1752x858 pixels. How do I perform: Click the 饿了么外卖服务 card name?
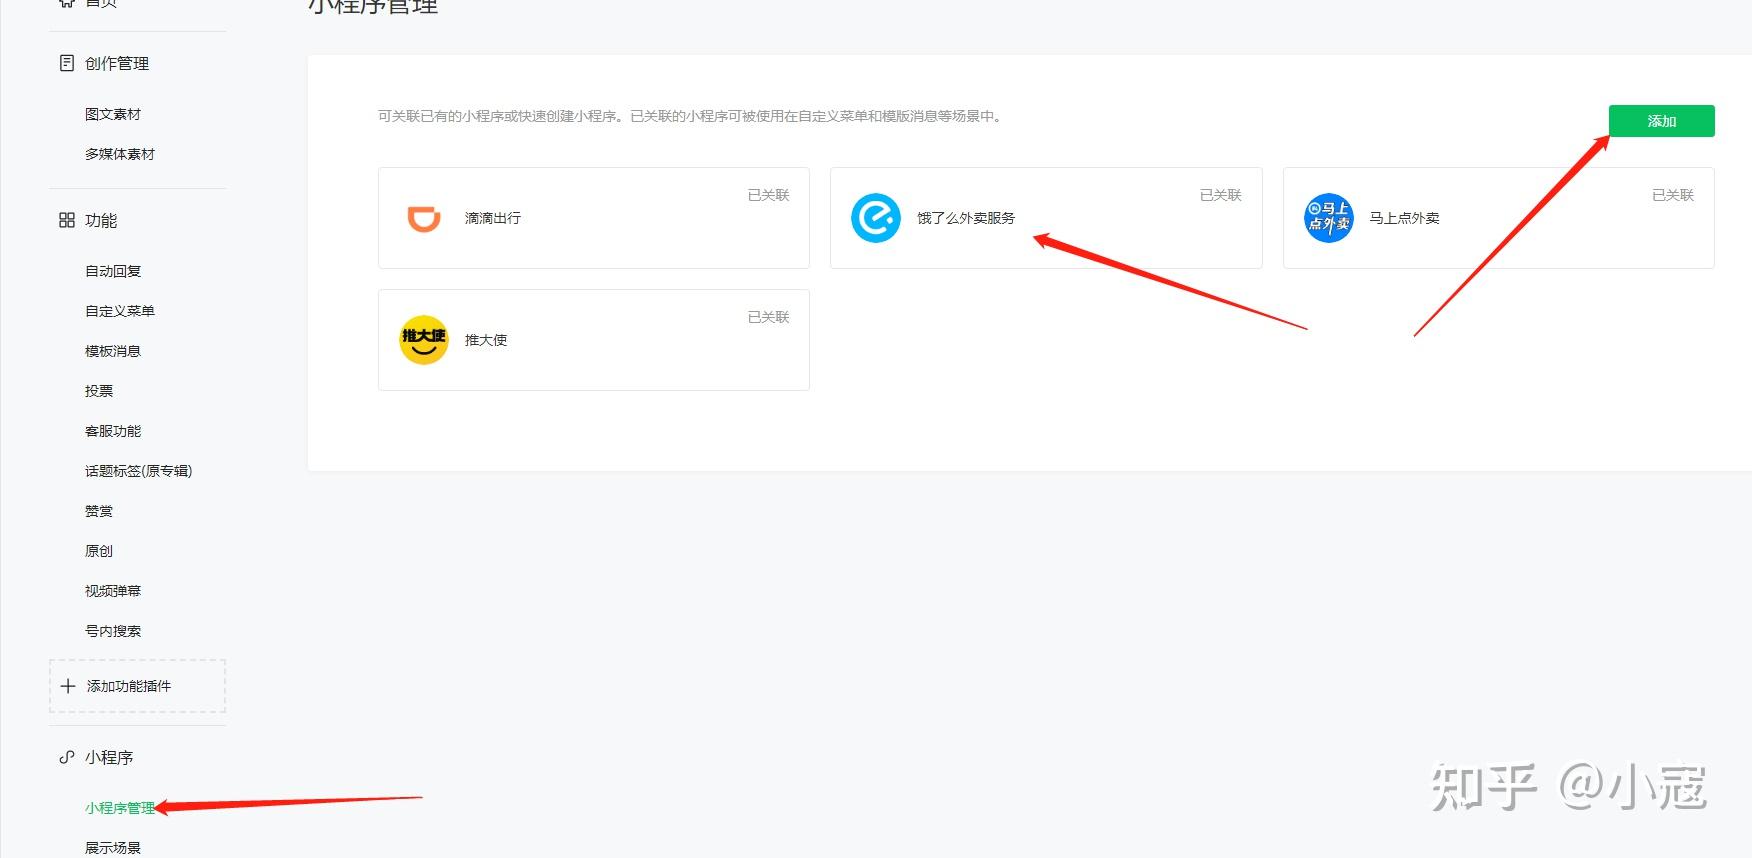(966, 218)
